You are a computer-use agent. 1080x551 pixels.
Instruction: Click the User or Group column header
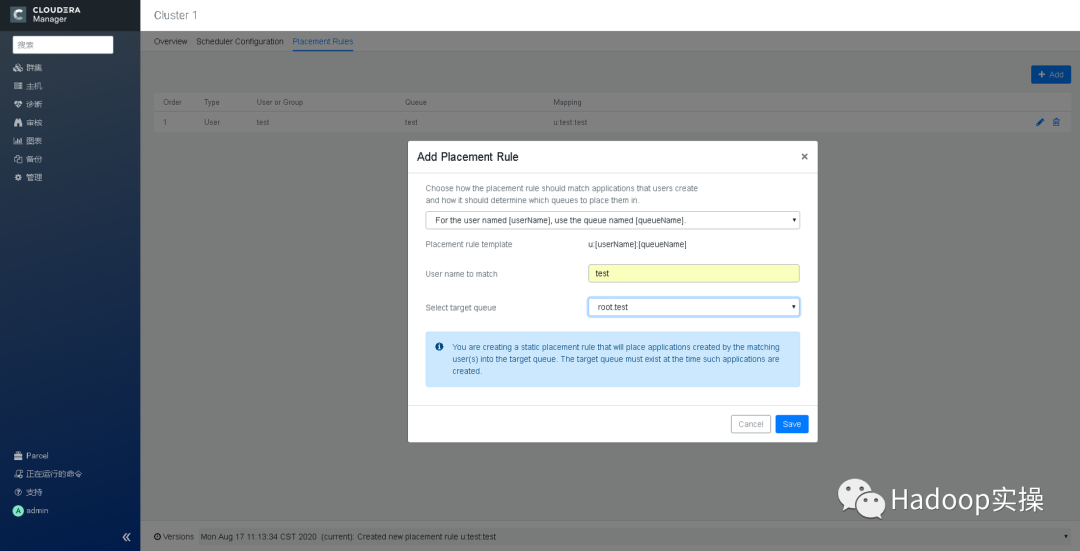[x=280, y=102]
